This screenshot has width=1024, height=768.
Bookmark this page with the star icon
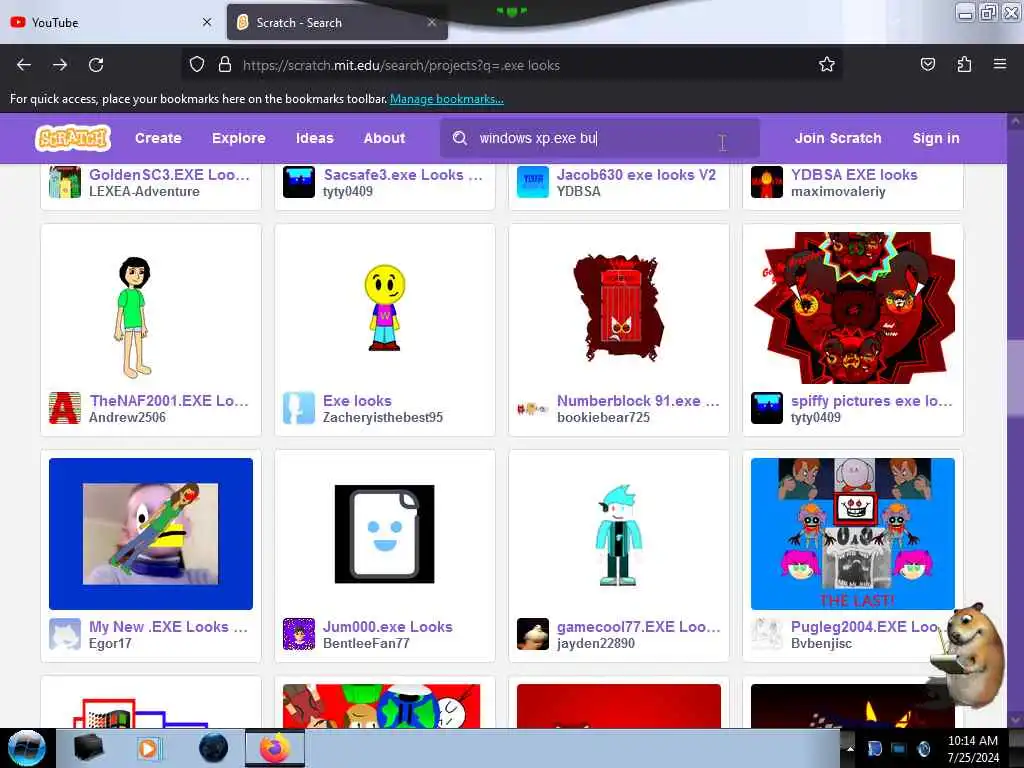(x=827, y=64)
